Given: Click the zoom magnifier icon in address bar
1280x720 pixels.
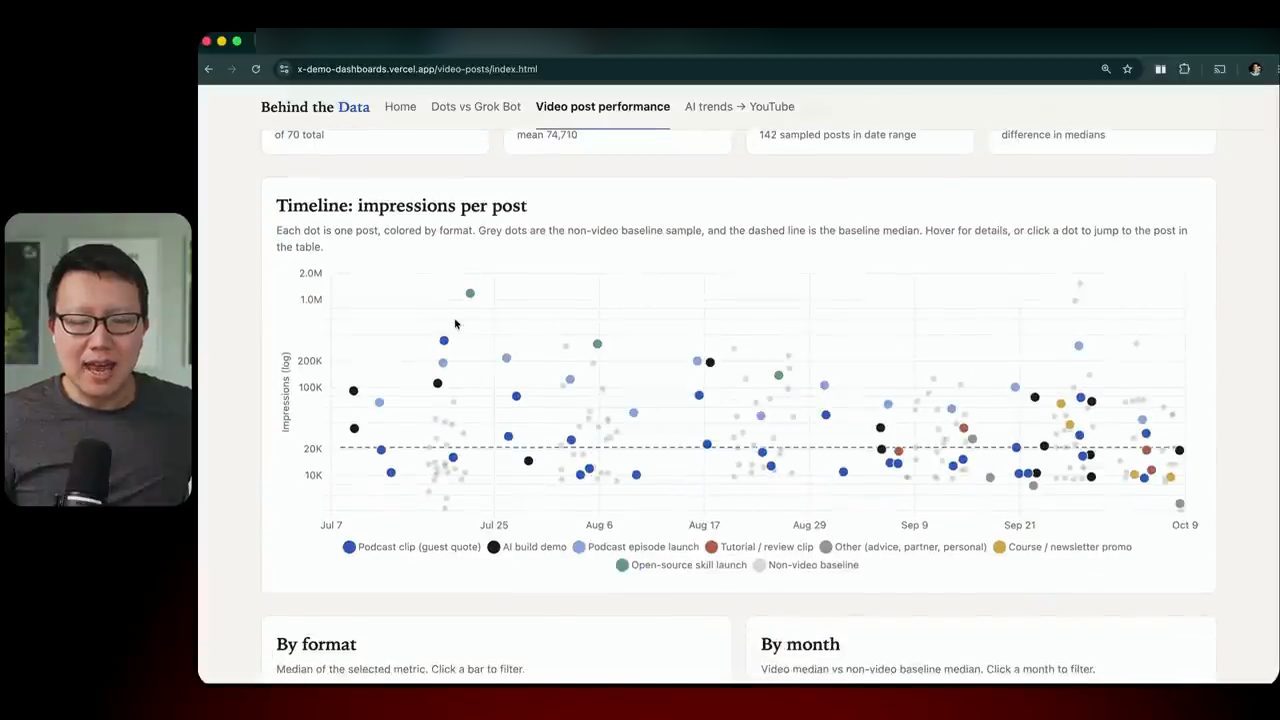Looking at the screenshot, I should tap(1106, 69).
